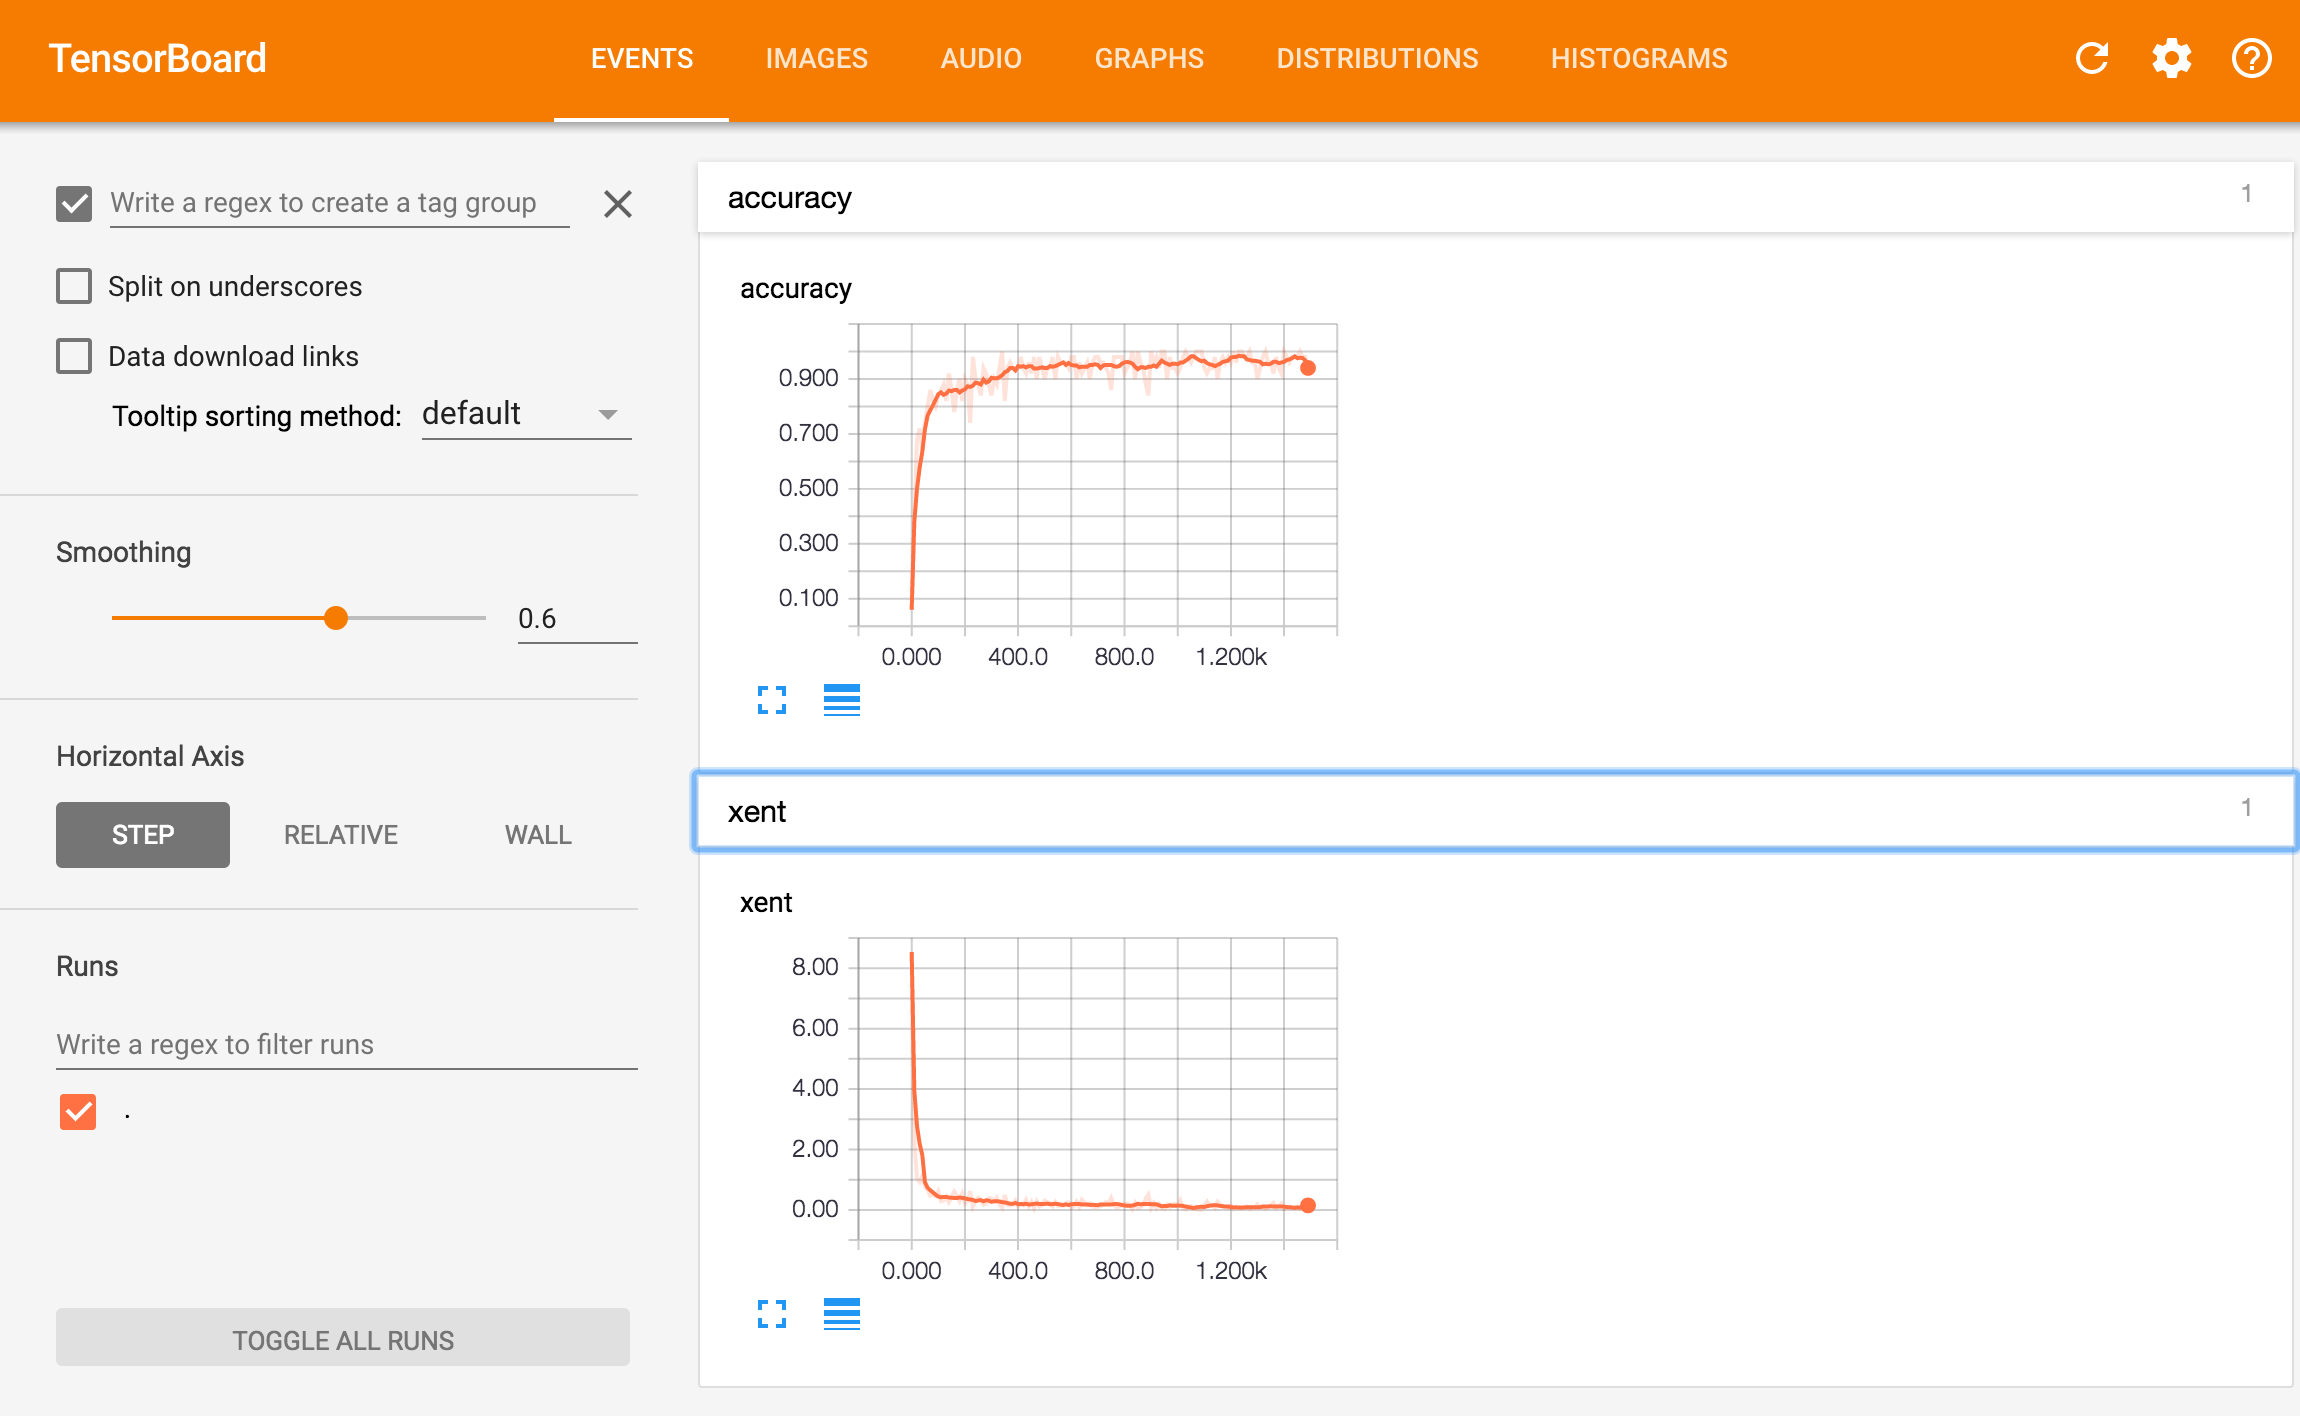Viewport: 2300px width, 1416px height.
Task: Clear the tag group regex with X
Action: [x=618, y=204]
